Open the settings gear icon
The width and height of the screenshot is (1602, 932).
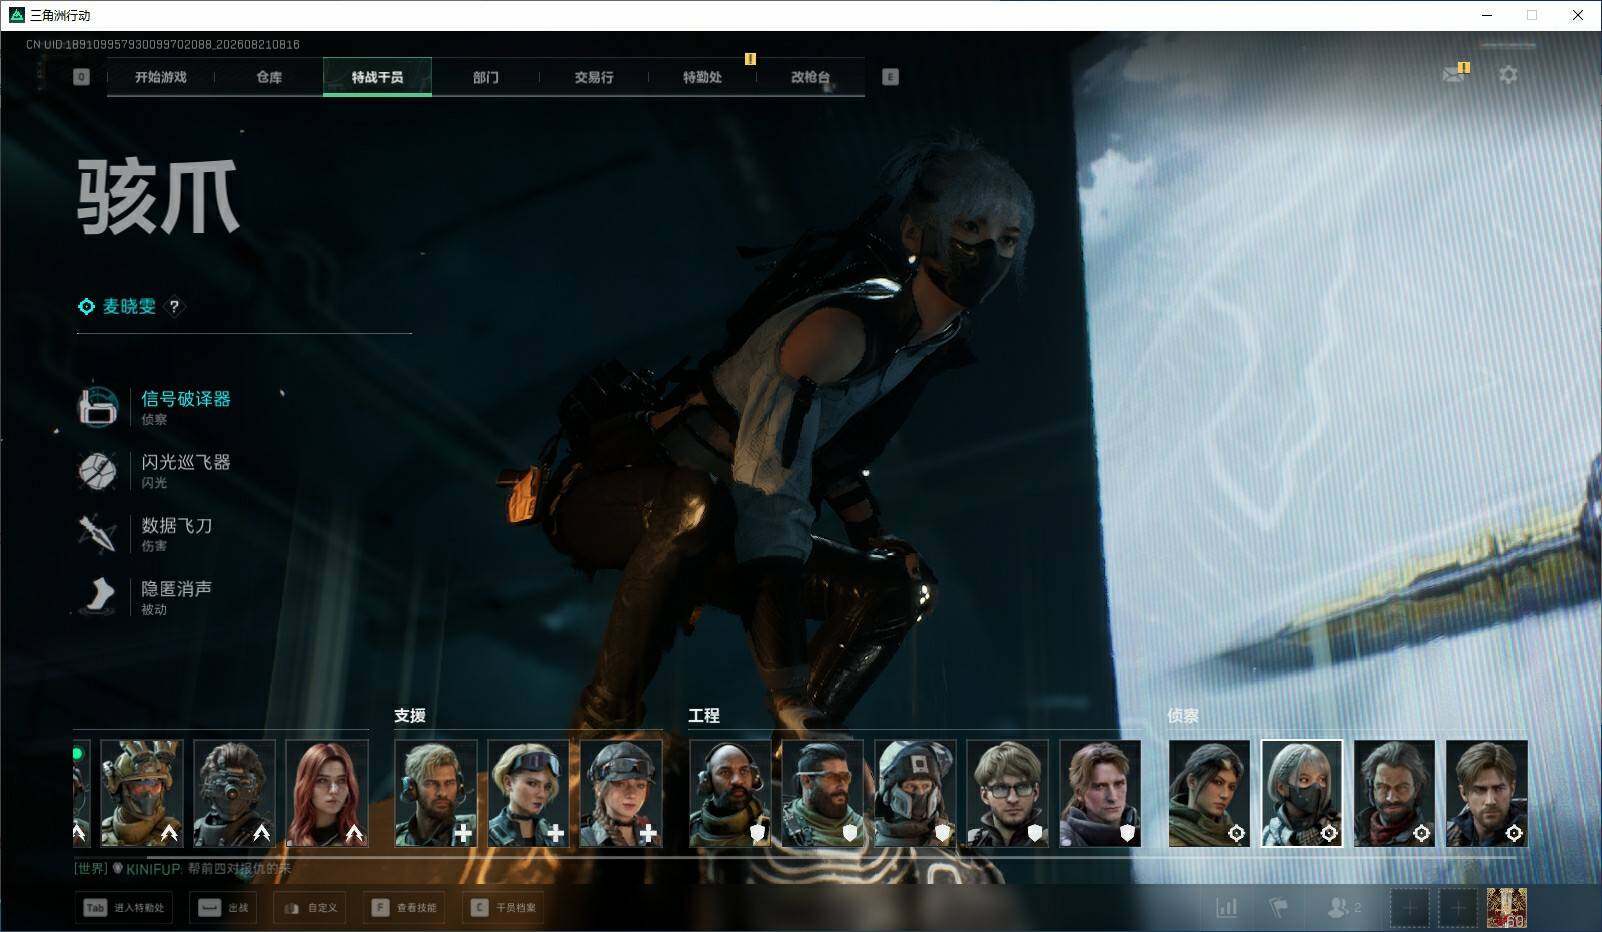(x=1508, y=75)
